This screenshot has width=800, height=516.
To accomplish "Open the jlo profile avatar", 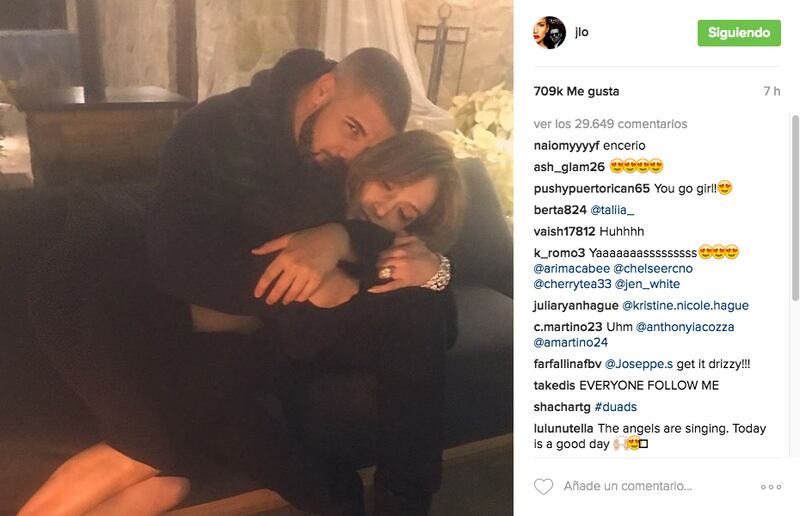I will click(x=549, y=33).
